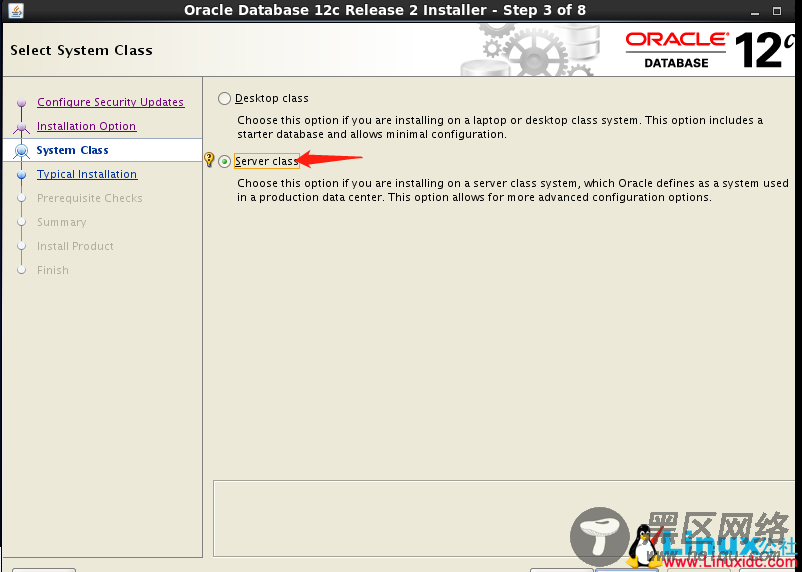Click the Configure Security Updates step bullet
802x572 pixels.
point(21,102)
